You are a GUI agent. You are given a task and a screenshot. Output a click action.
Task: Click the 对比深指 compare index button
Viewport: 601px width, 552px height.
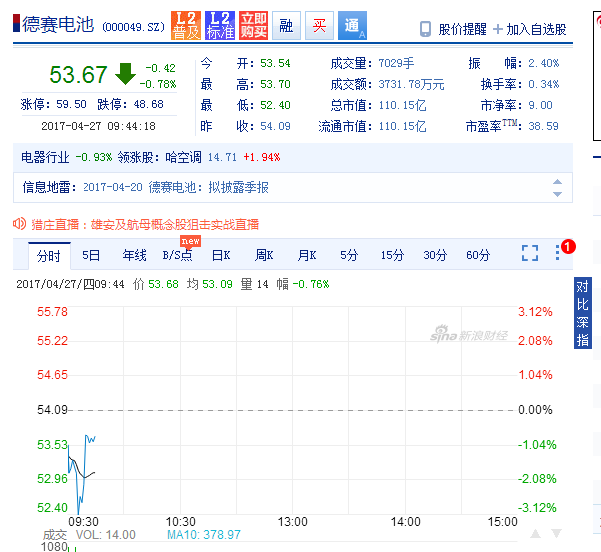pos(583,313)
